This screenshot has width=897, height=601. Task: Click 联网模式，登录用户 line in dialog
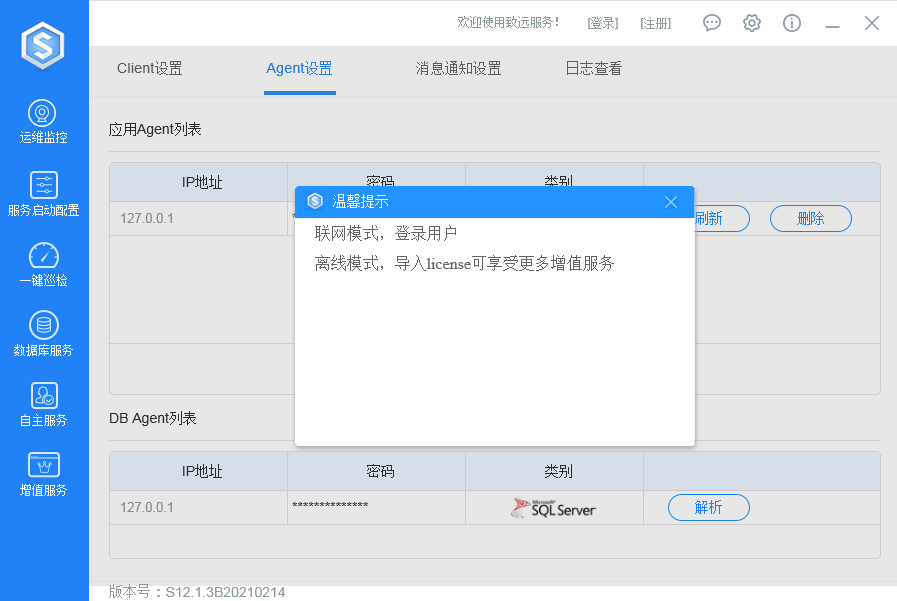click(386, 233)
